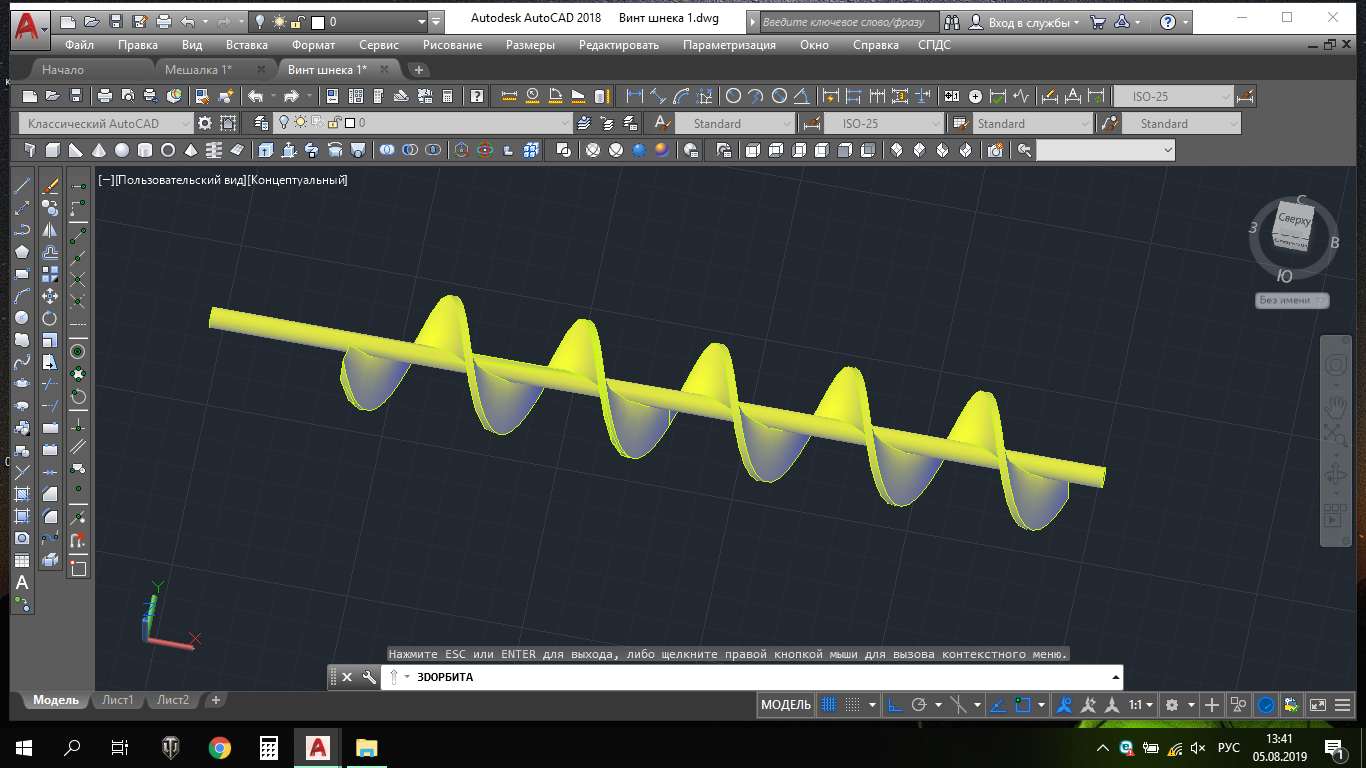Open the Layer Properties Manager icon
Screen dimensions: 1366x768
point(262,123)
